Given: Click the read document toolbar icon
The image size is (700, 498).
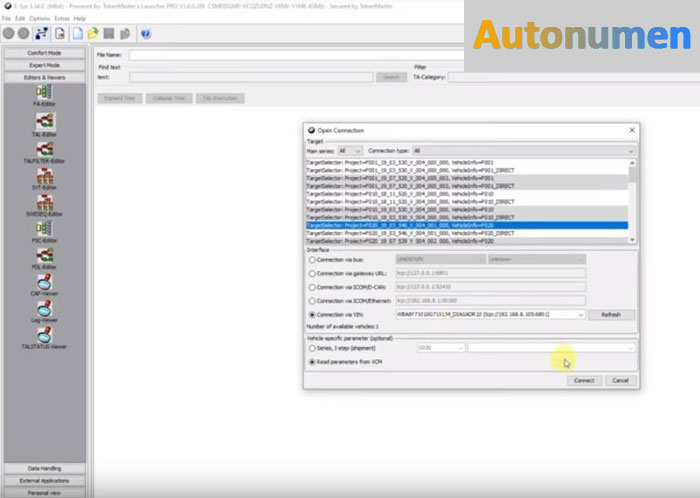Looking at the screenshot, I should click(x=60, y=33).
